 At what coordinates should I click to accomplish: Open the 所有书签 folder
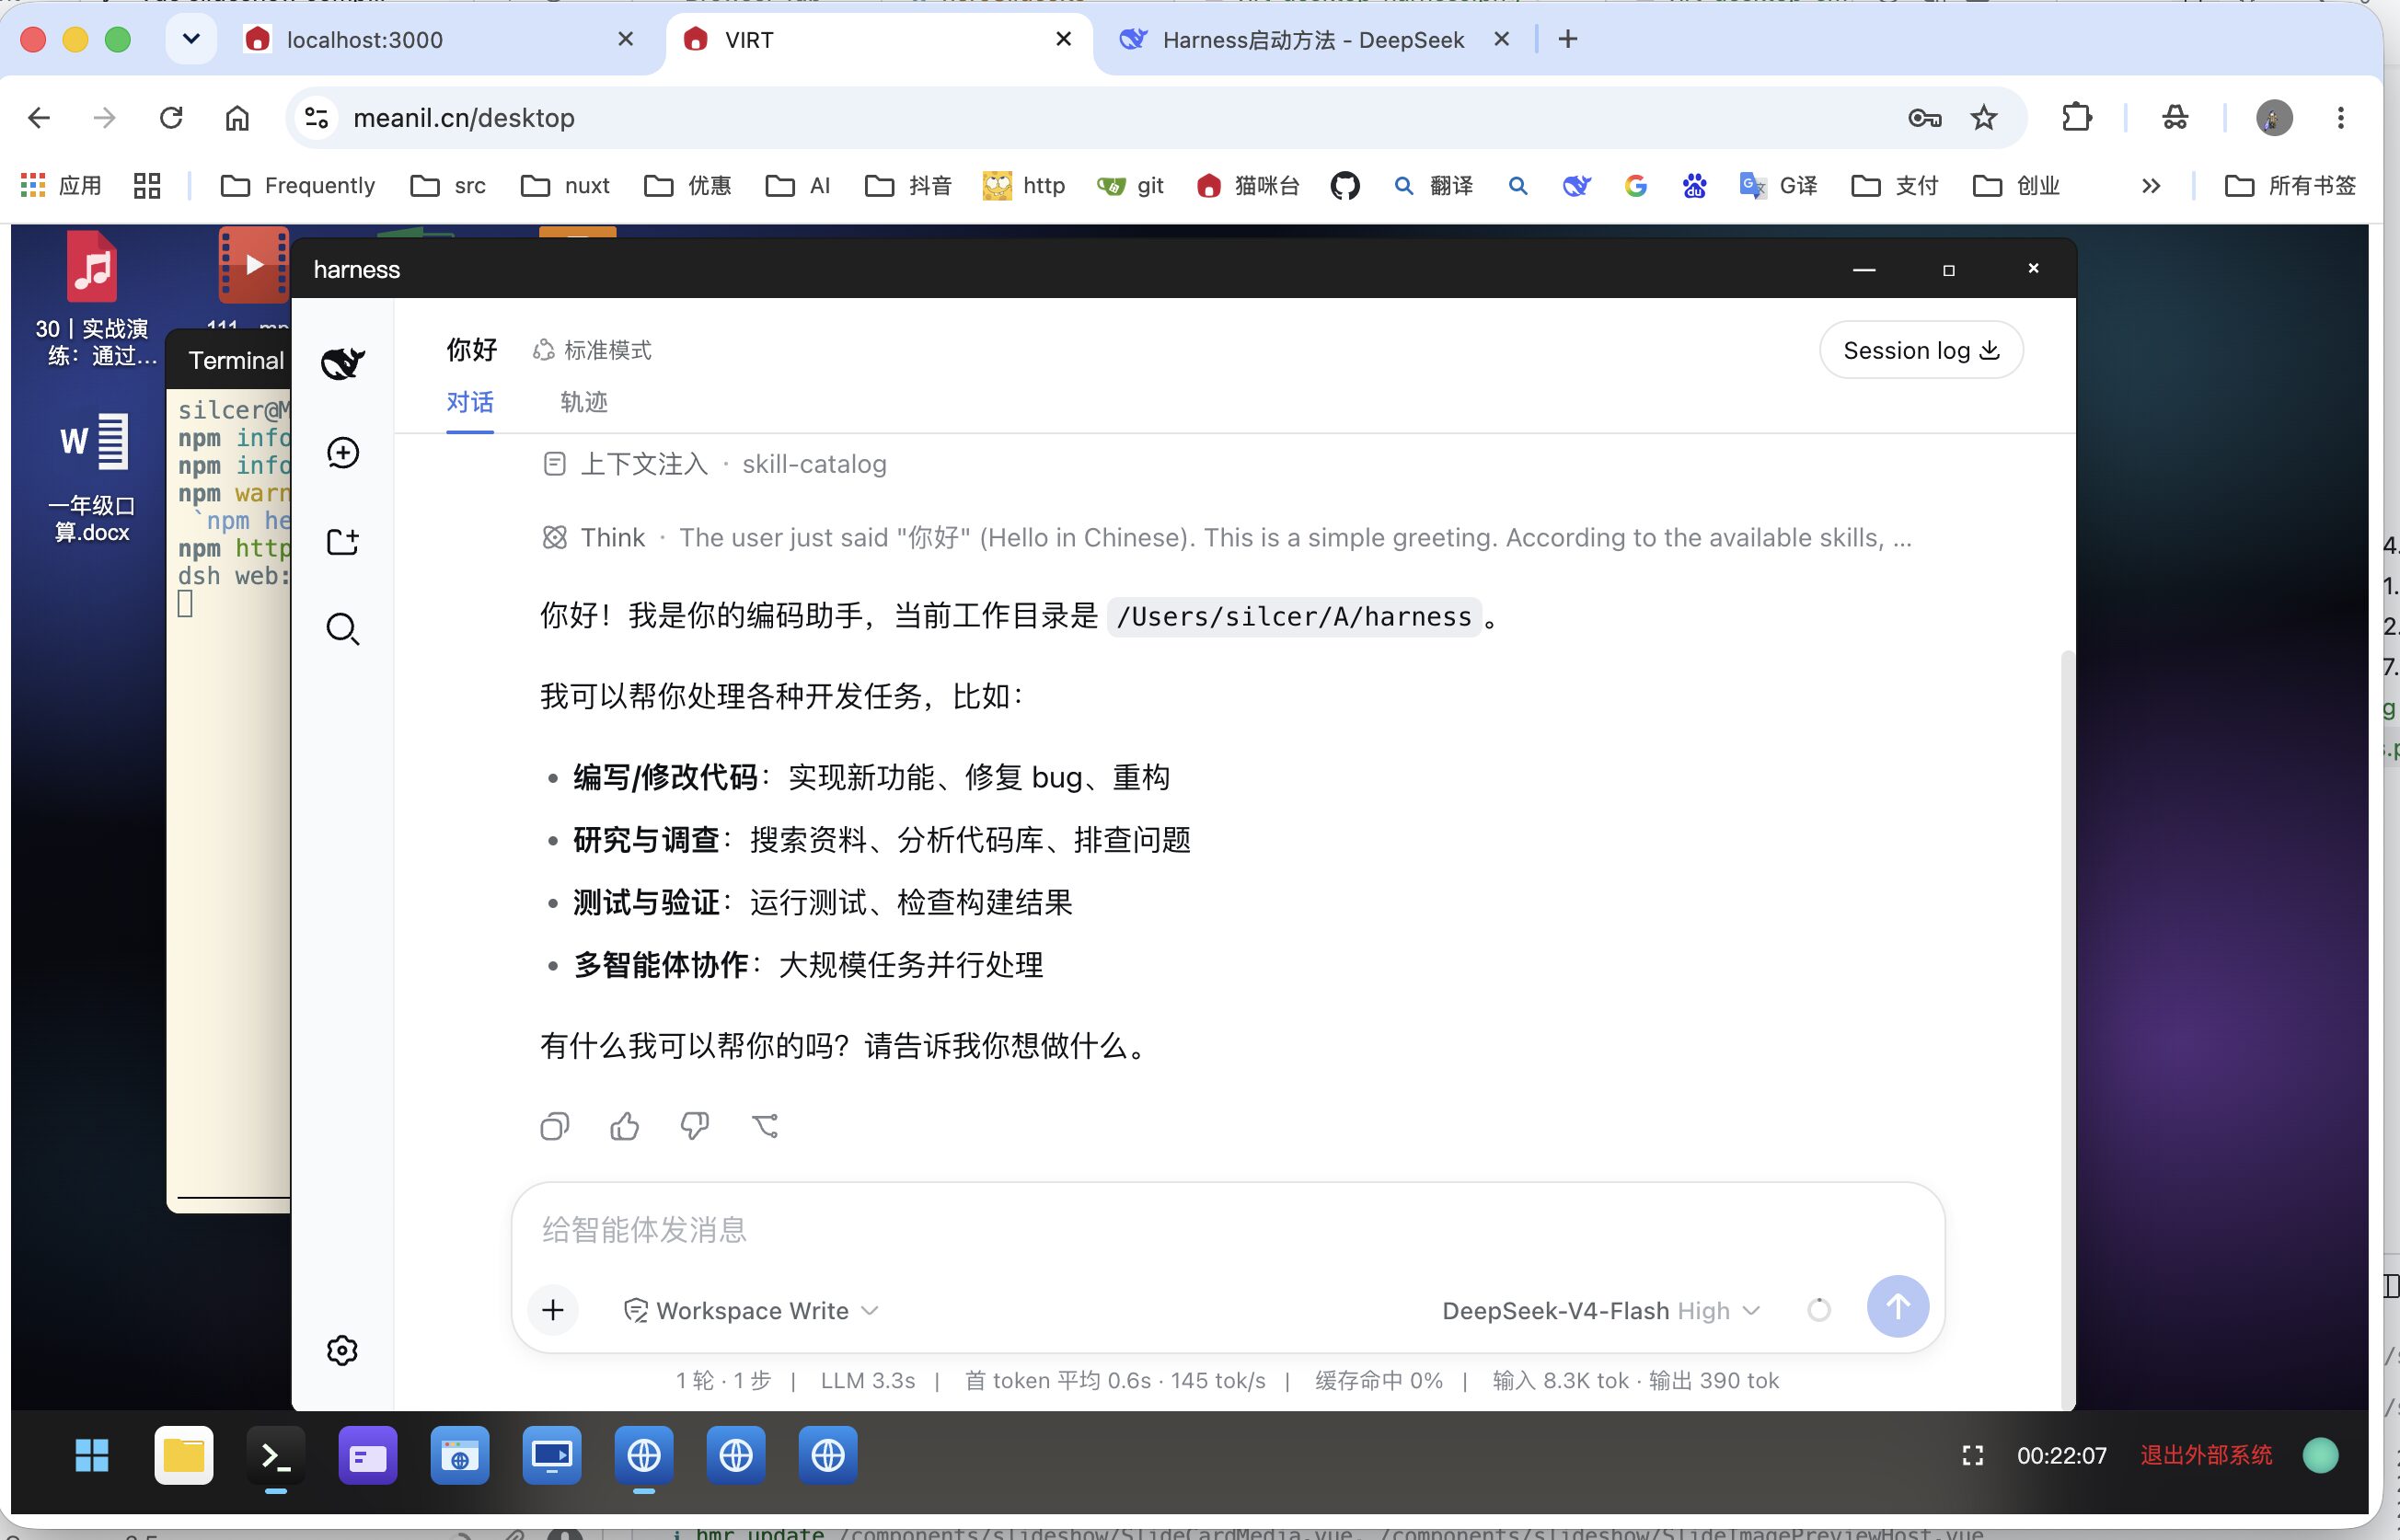[x=2291, y=185]
